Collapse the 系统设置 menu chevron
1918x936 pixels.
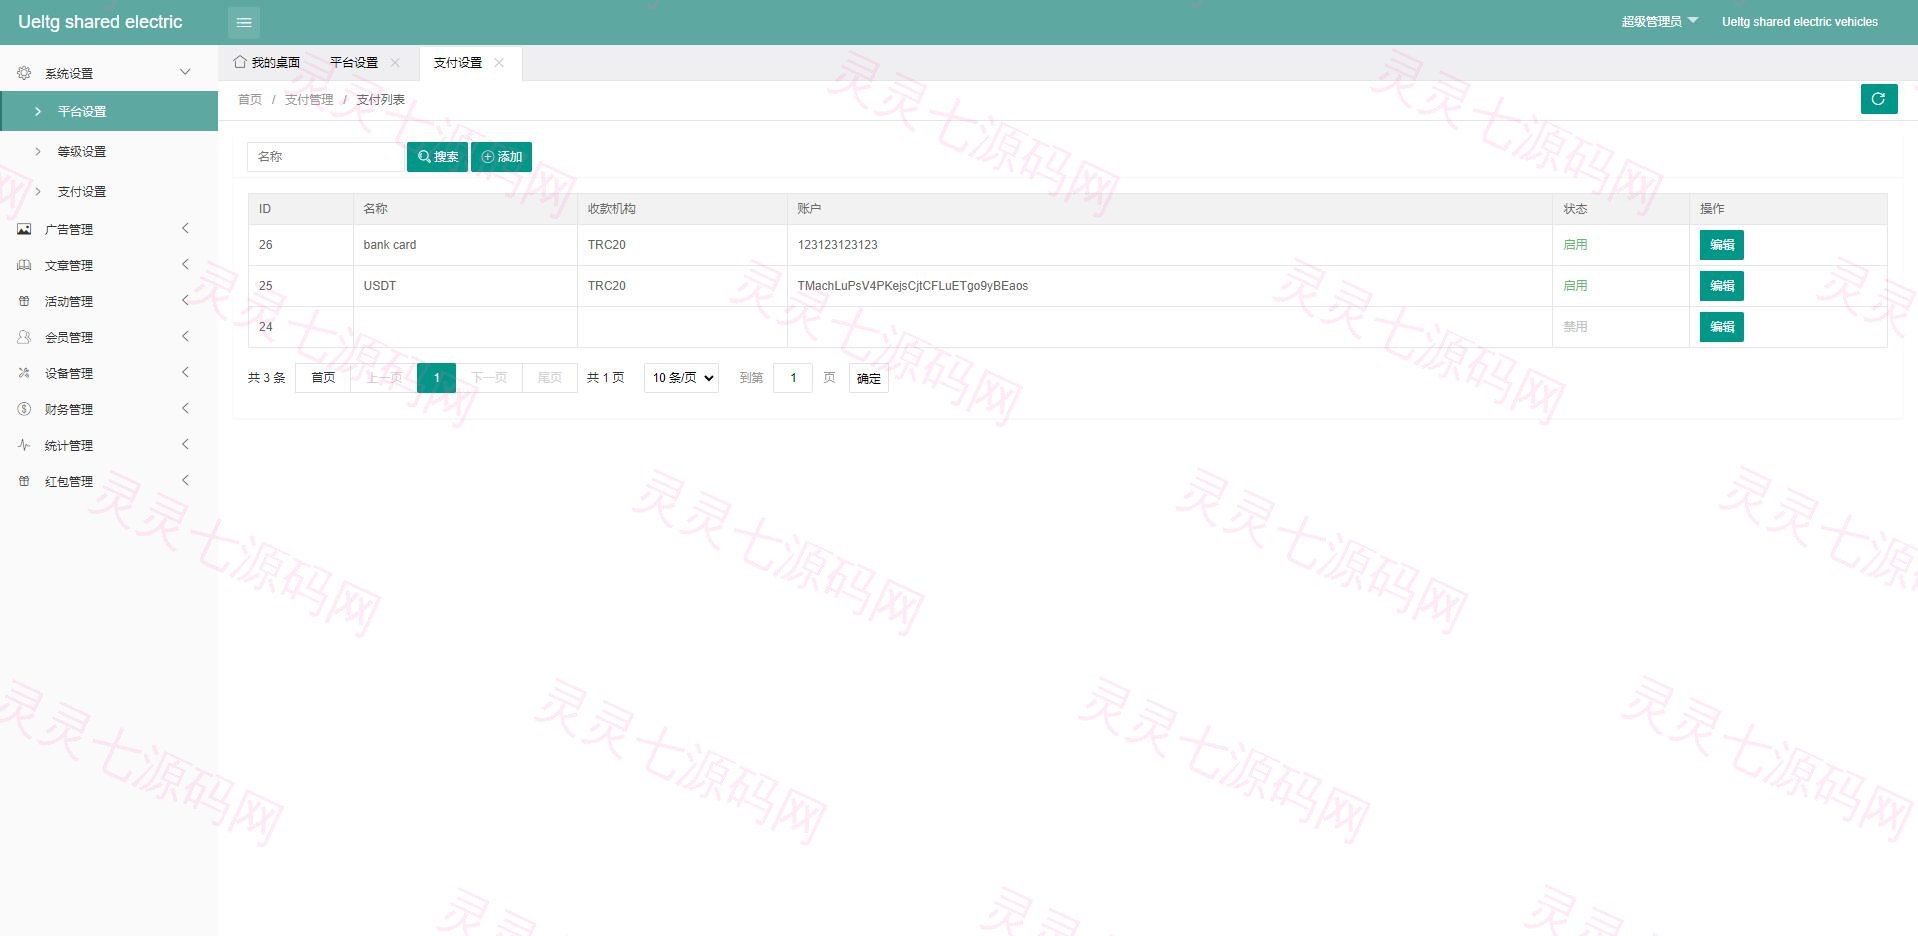pyautogui.click(x=185, y=72)
